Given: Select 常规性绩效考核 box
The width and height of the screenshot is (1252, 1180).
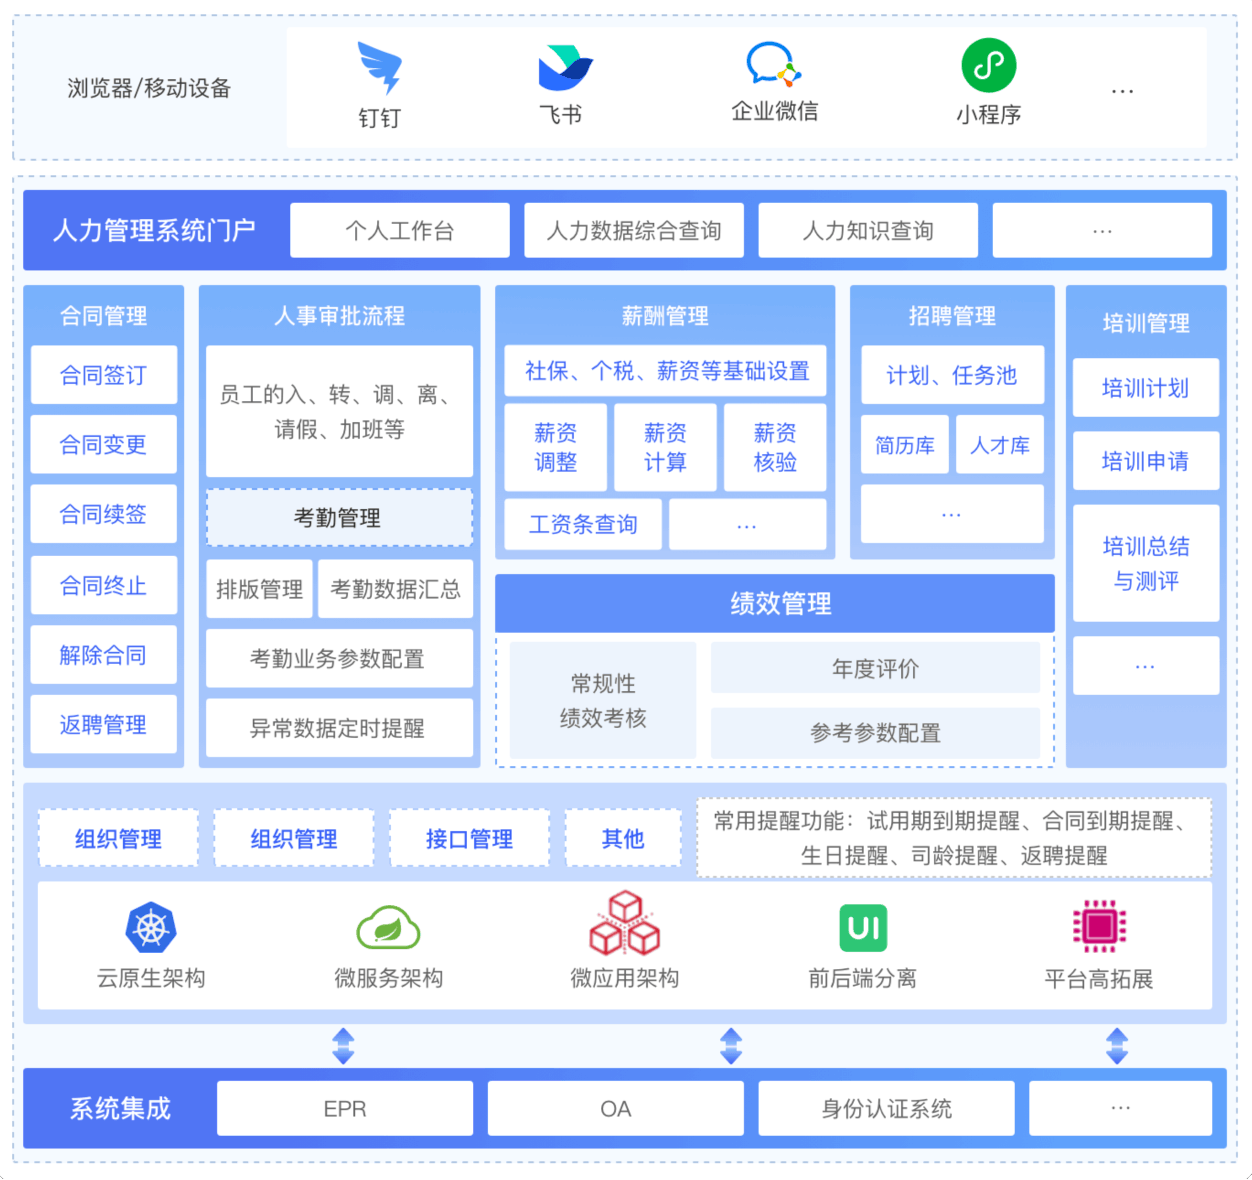Looking at the screenshot, I should [603, 701].
